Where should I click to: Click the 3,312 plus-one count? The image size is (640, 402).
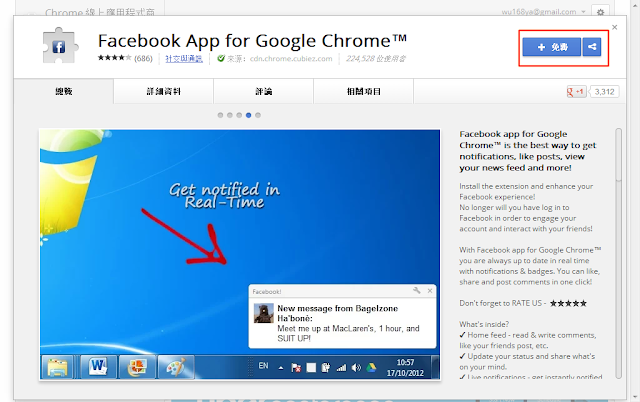click(x=604, y=92)
